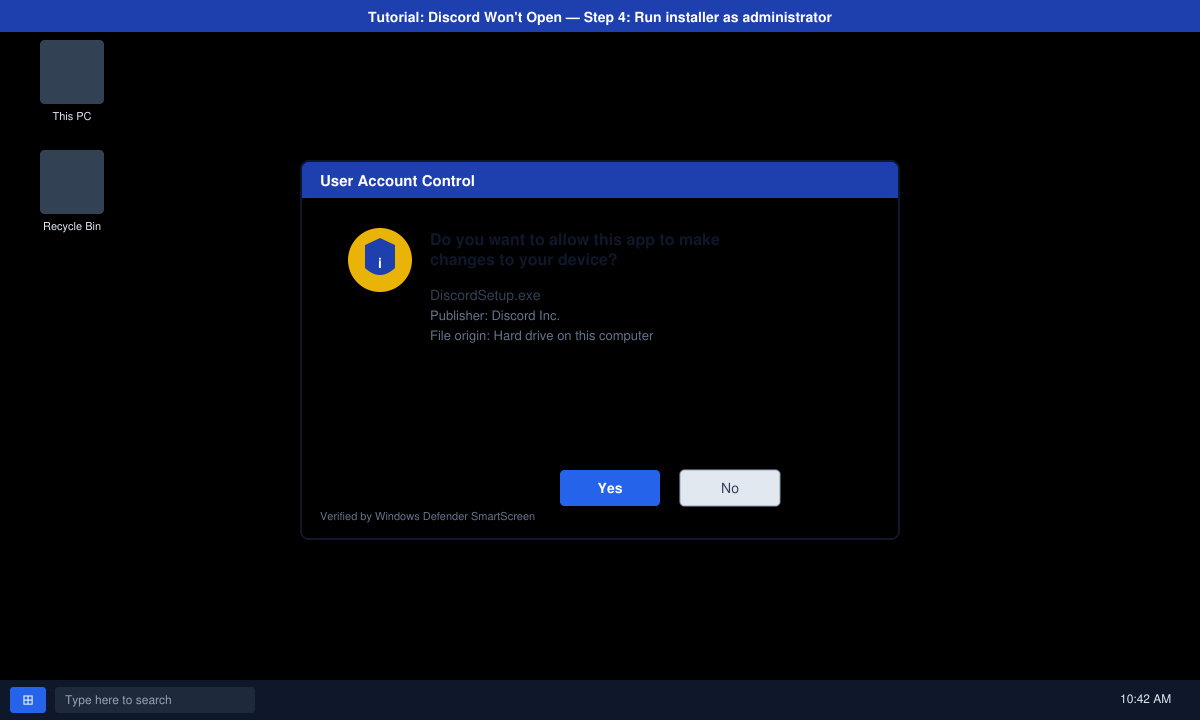Click the Publisher: Discord Inc. line

click(495, 315)
